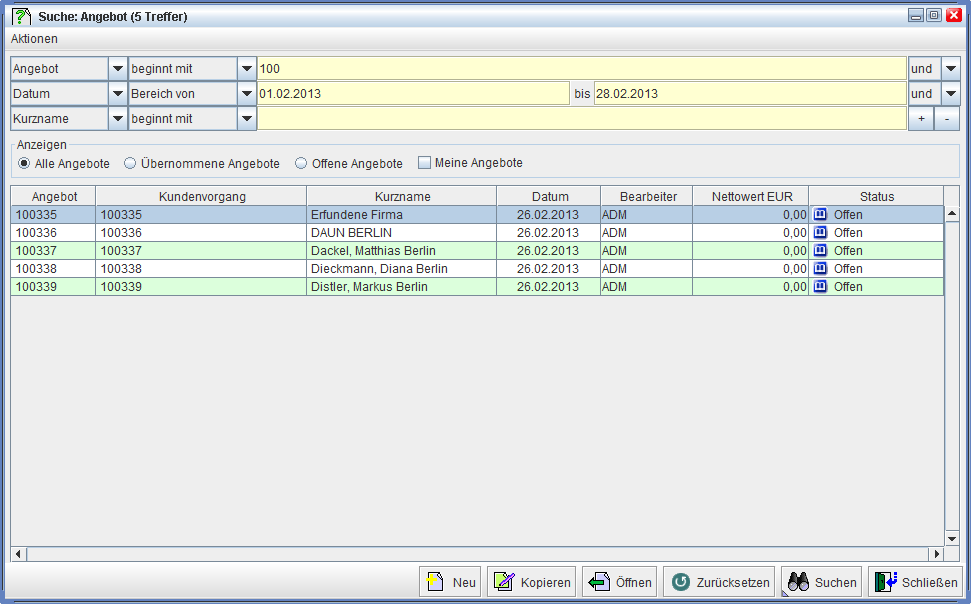This screenshot has width=971, height=604.
Task: Click the Schließen door icon
Action: [x=885, y=582]
